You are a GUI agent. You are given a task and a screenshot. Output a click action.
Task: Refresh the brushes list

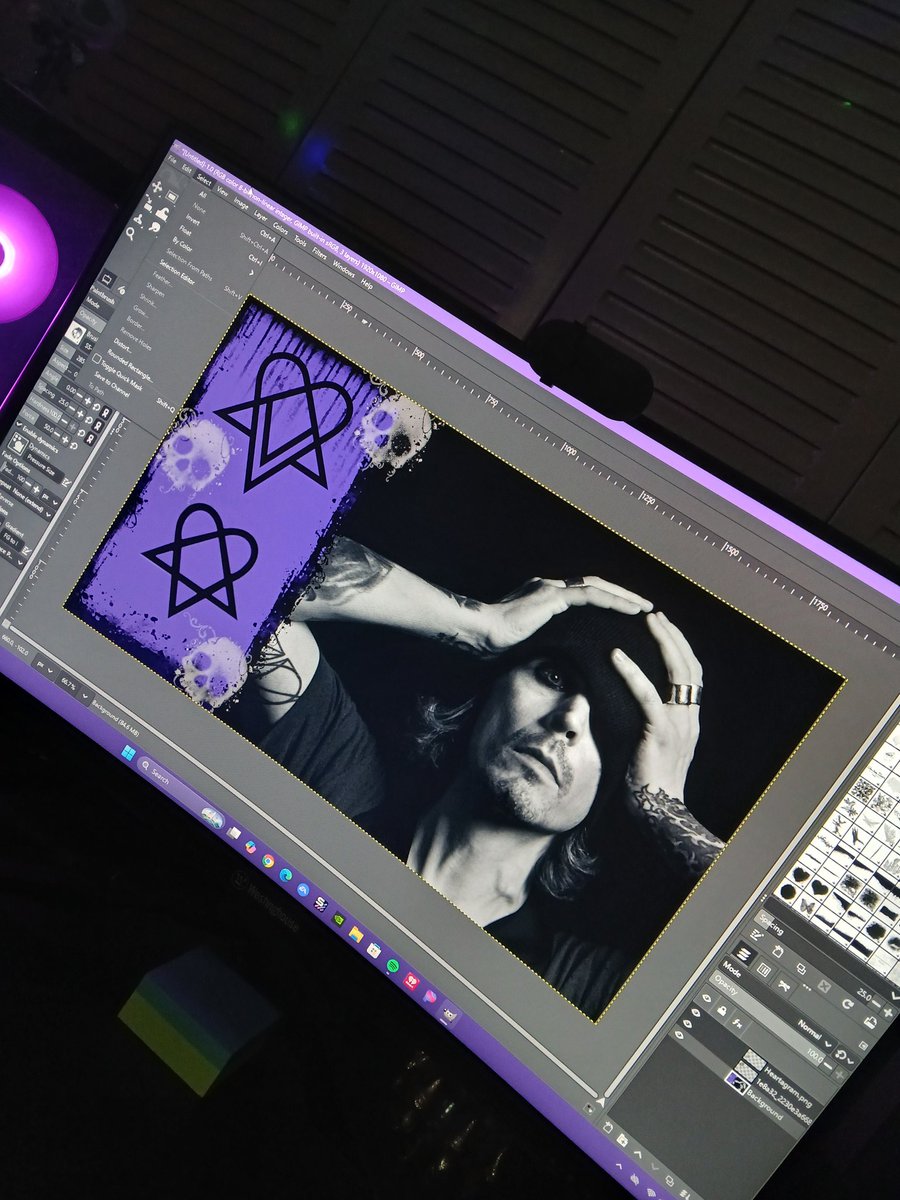click(847, 1004)
